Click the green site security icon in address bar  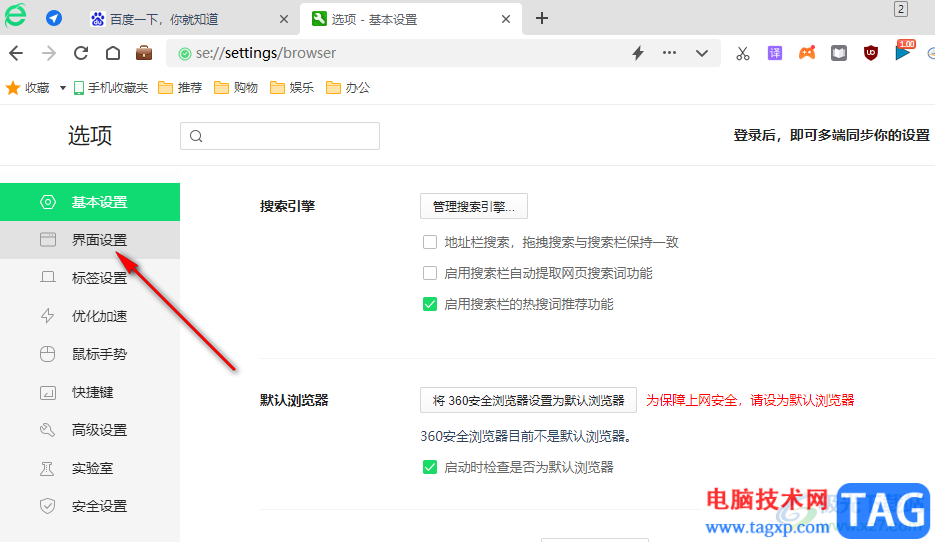coord(185,54)
